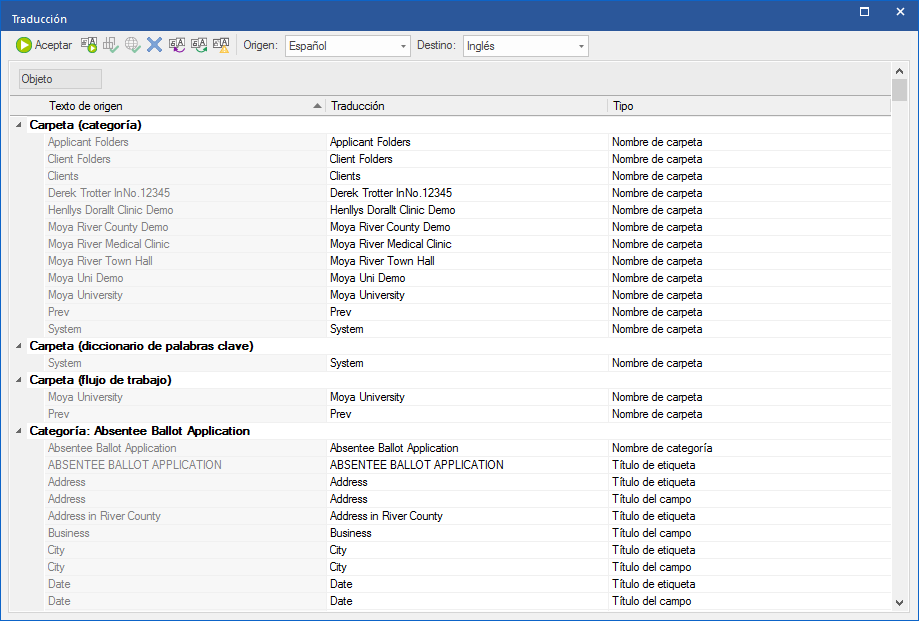
Task: Maximize the Traducción window
Action: (x=864, y=12)
